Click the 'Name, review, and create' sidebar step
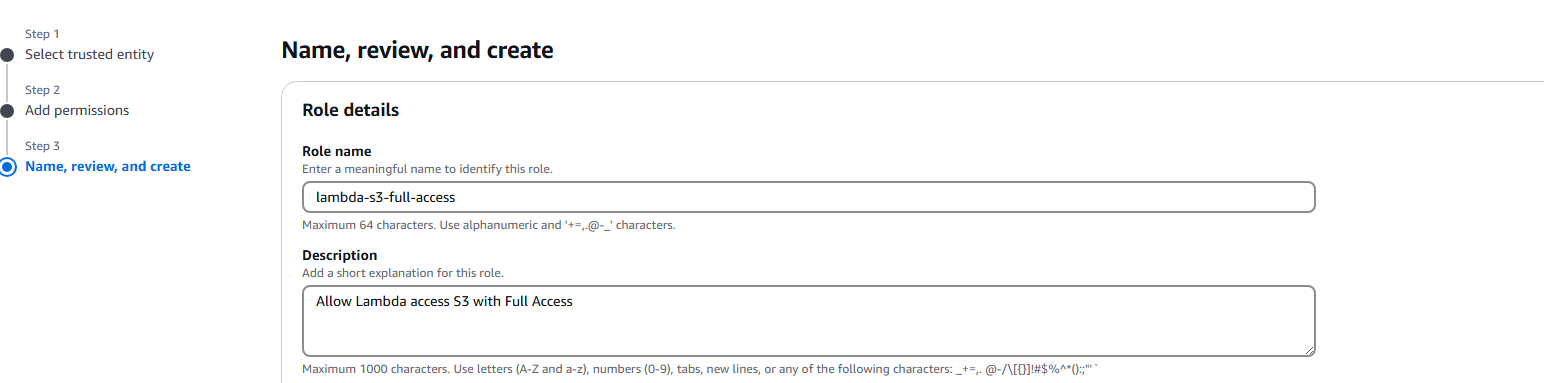The image size is (1544, 383). click(107, 167)
